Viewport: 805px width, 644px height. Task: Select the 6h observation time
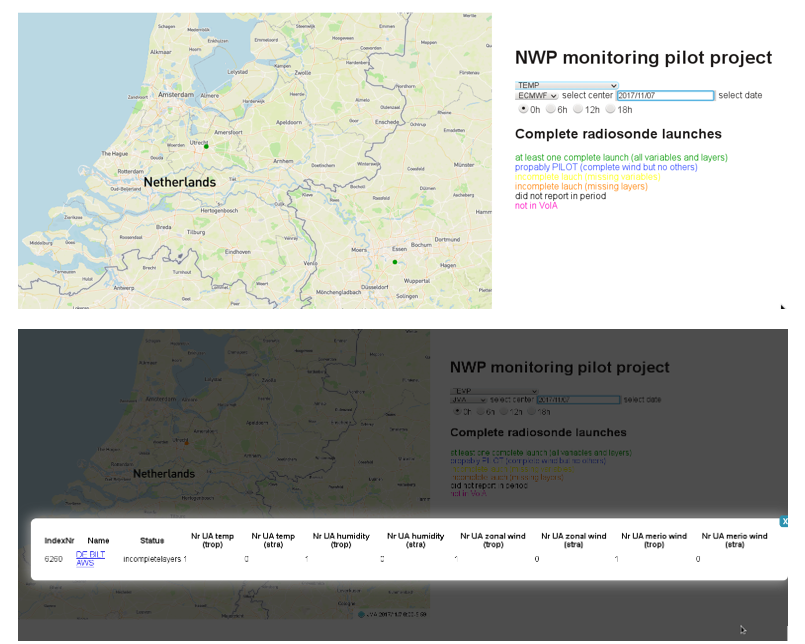pos(550,109)
